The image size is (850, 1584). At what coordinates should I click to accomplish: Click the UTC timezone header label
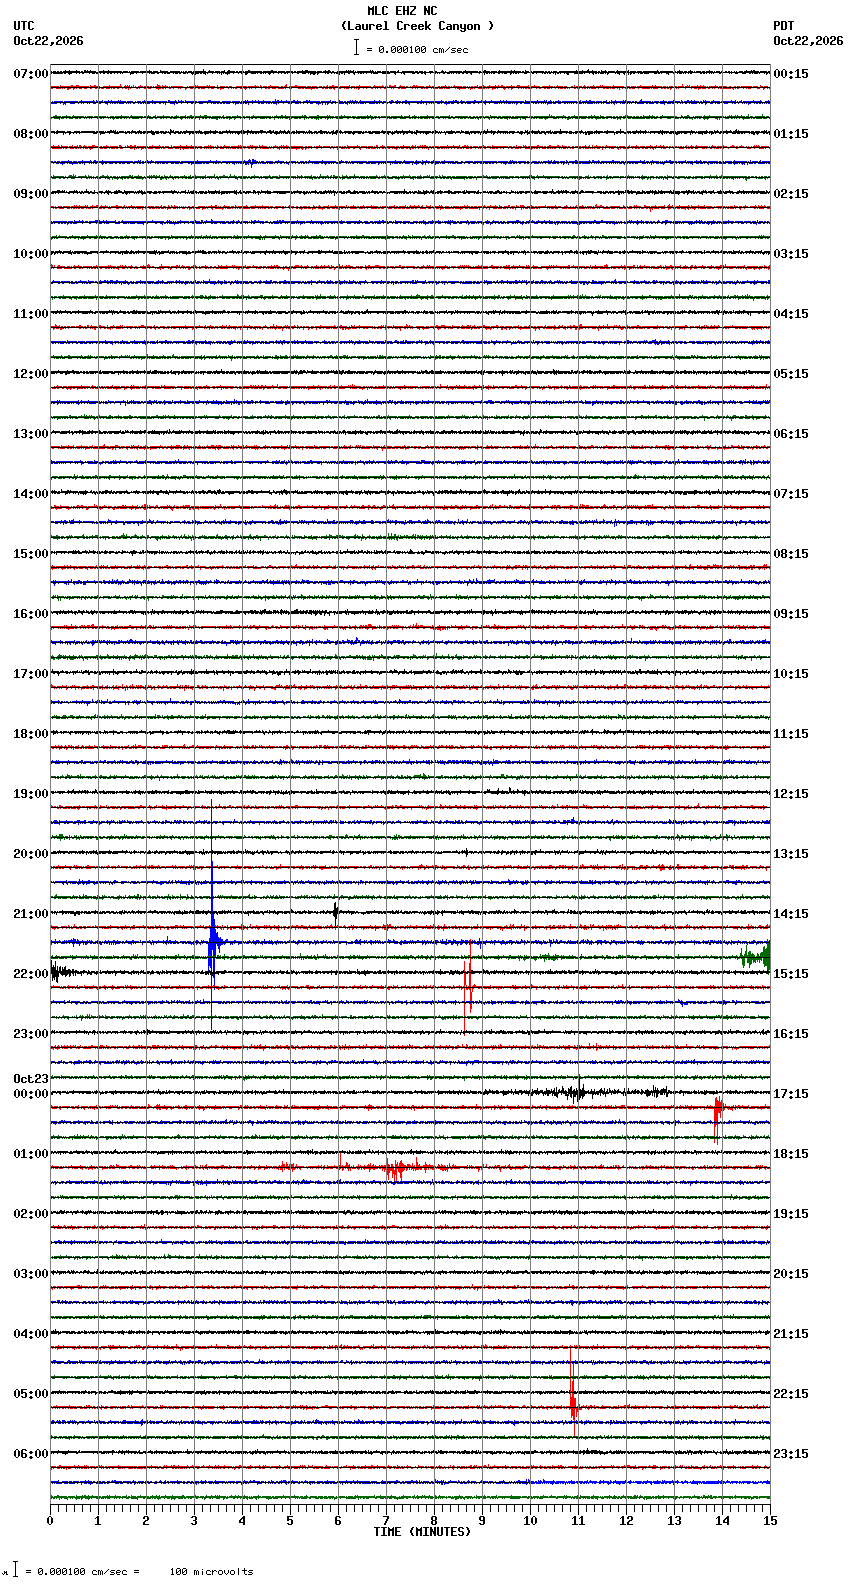24,26
